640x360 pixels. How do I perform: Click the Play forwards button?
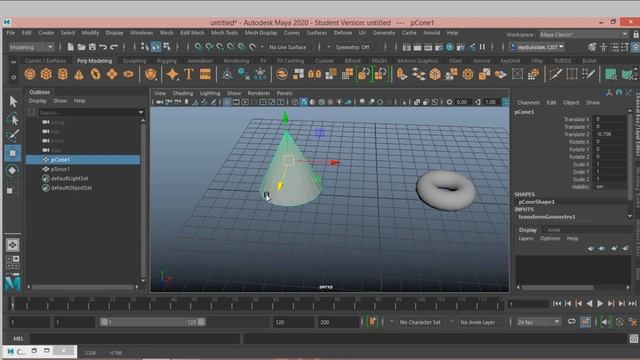click(x=600, y=303)
